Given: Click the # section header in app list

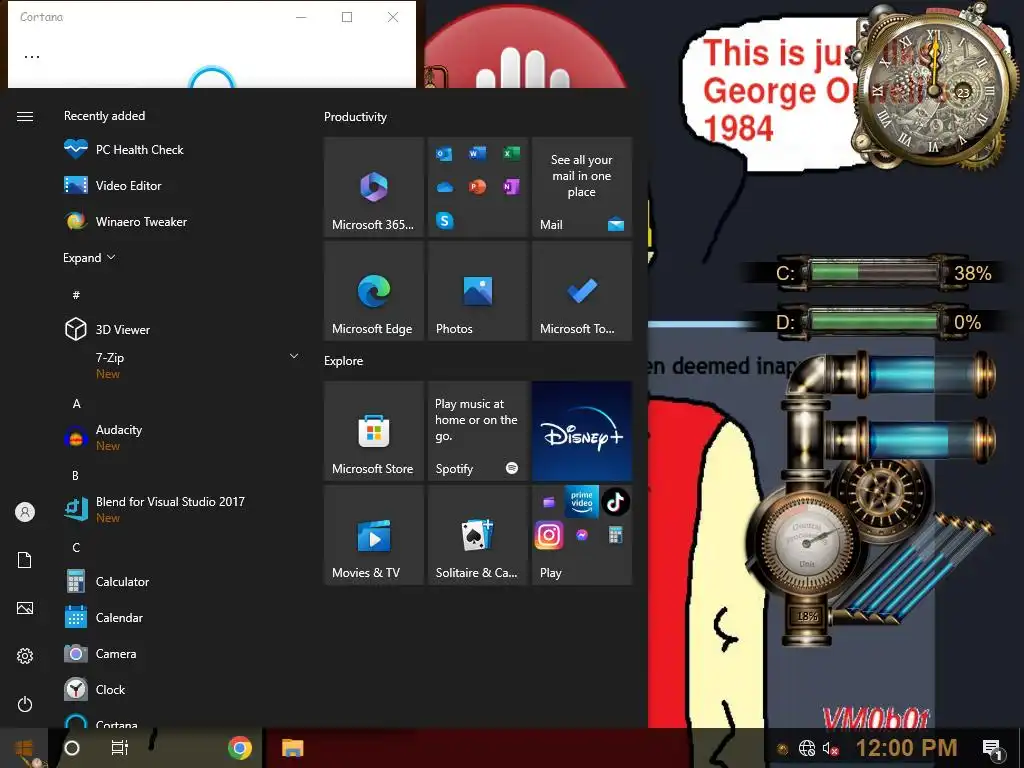Looking at the screenshot, I should tap(76, 295).
